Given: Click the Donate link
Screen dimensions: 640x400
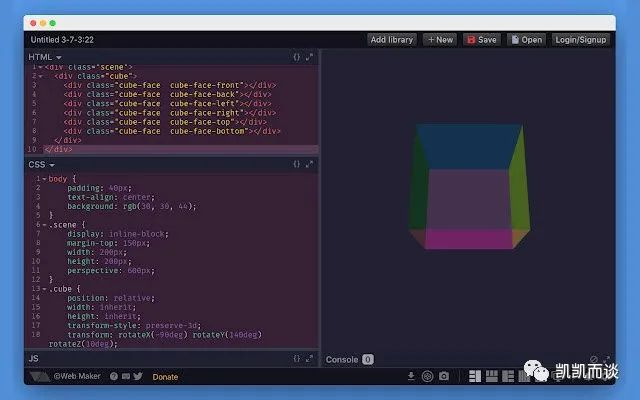Looking at the screenshot, I should click(x=165, y=377).
